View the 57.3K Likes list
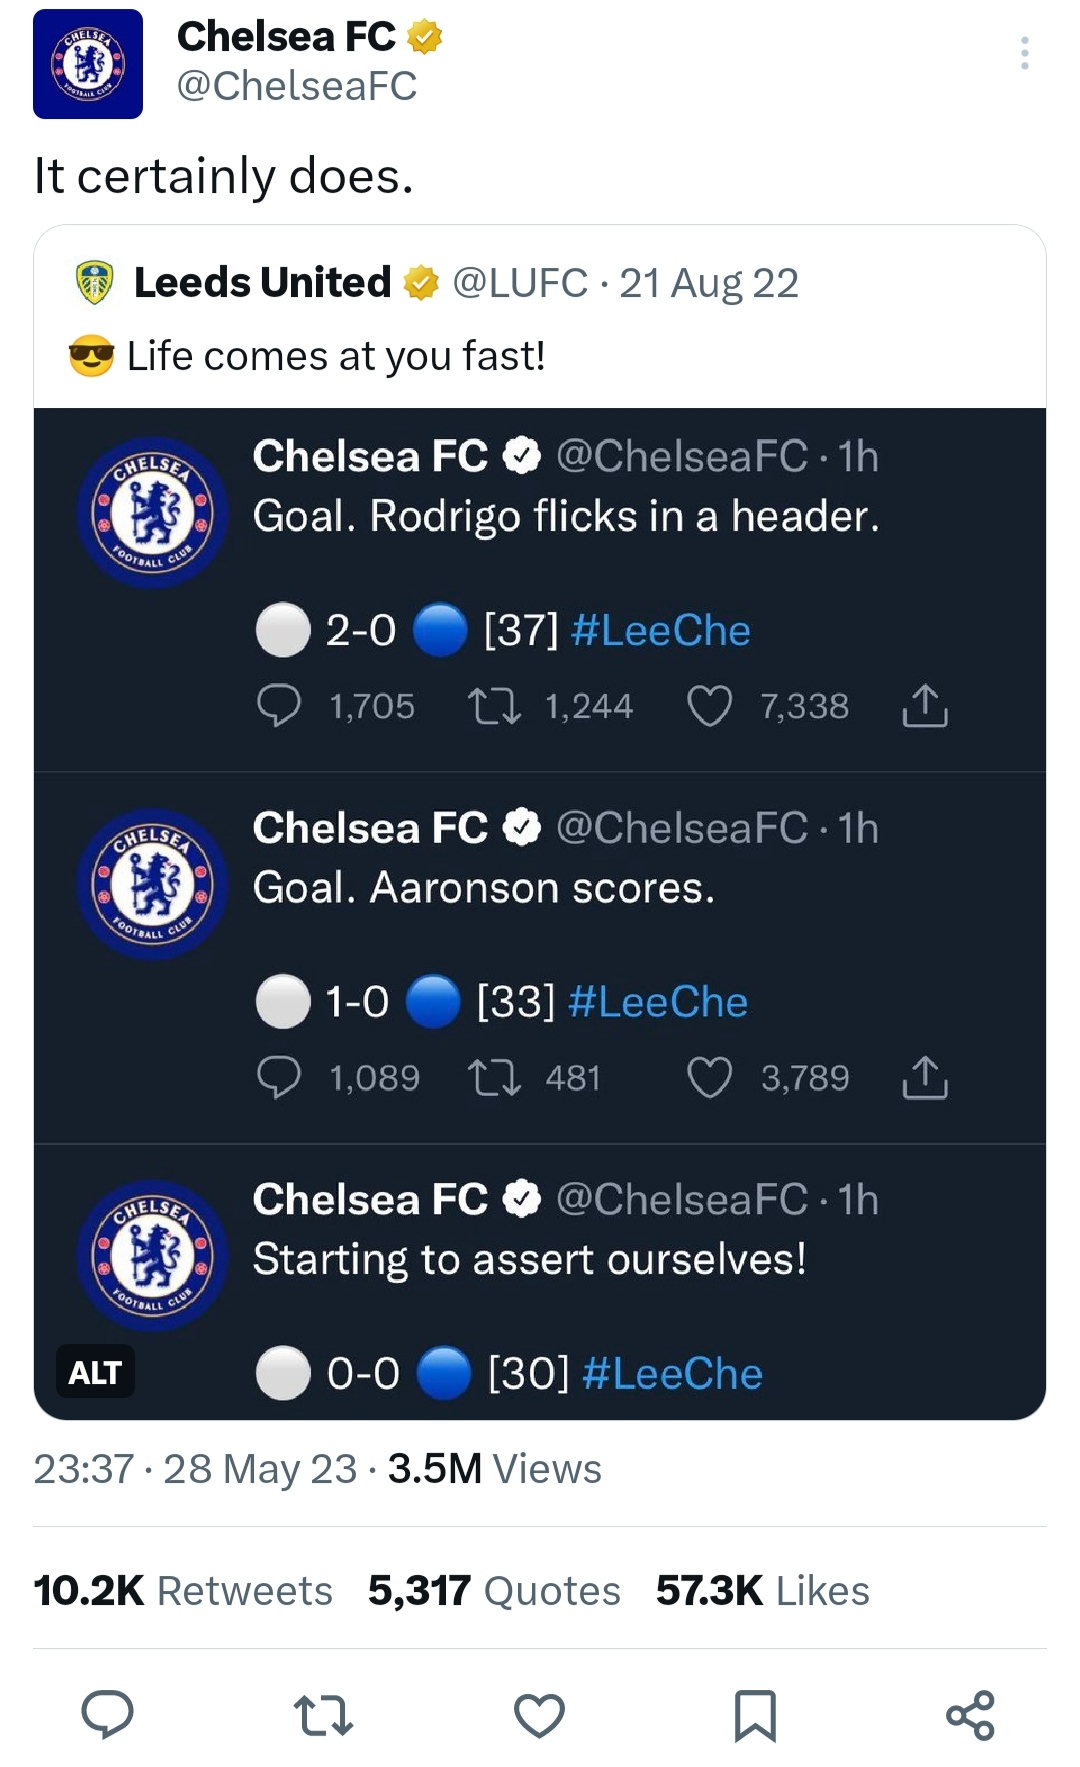This screenshot has width=1080, height=1767. (x=763, y=1590)
